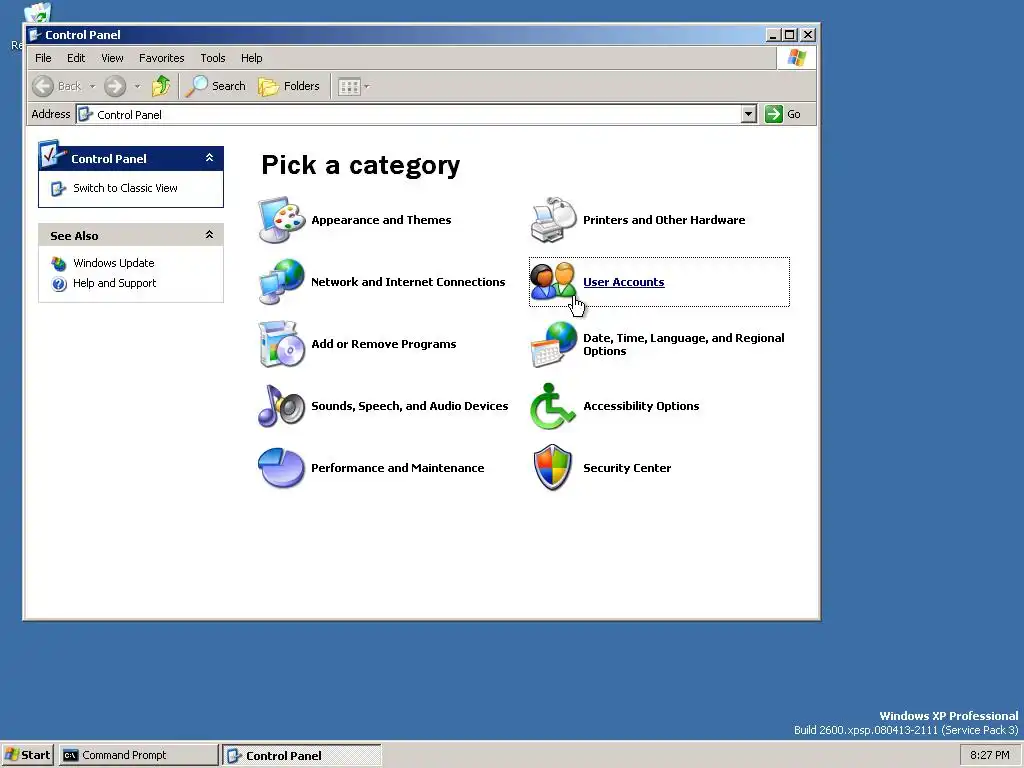Click the Help and Support question icon
Screen dimensions: 1024x768
click(59, 283)
